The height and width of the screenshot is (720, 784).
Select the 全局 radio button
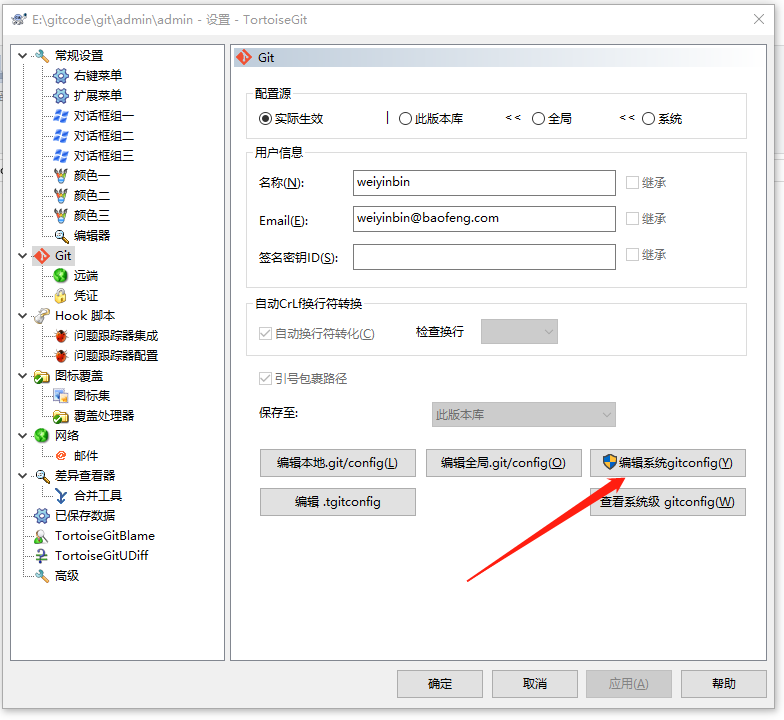[x=538, y=118]
